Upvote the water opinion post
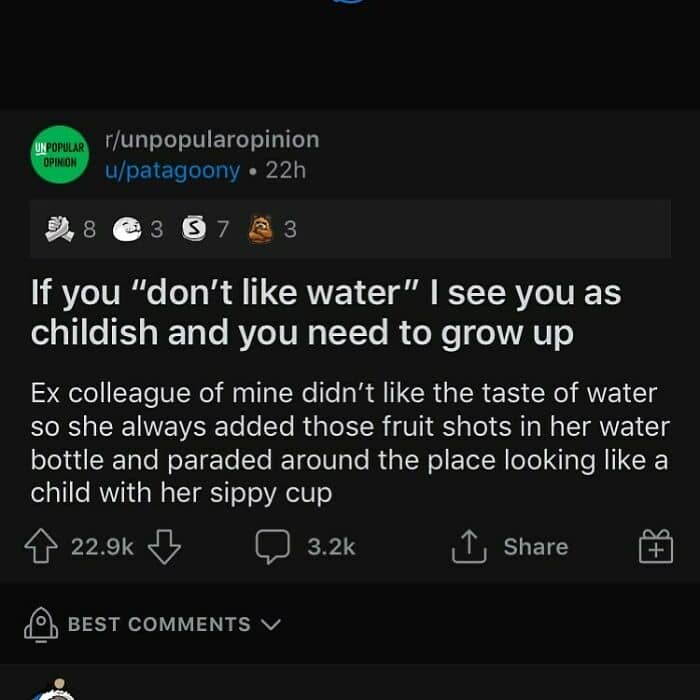Image resolution: width=700 pixels, height=700 pixels. pos(40,547)
